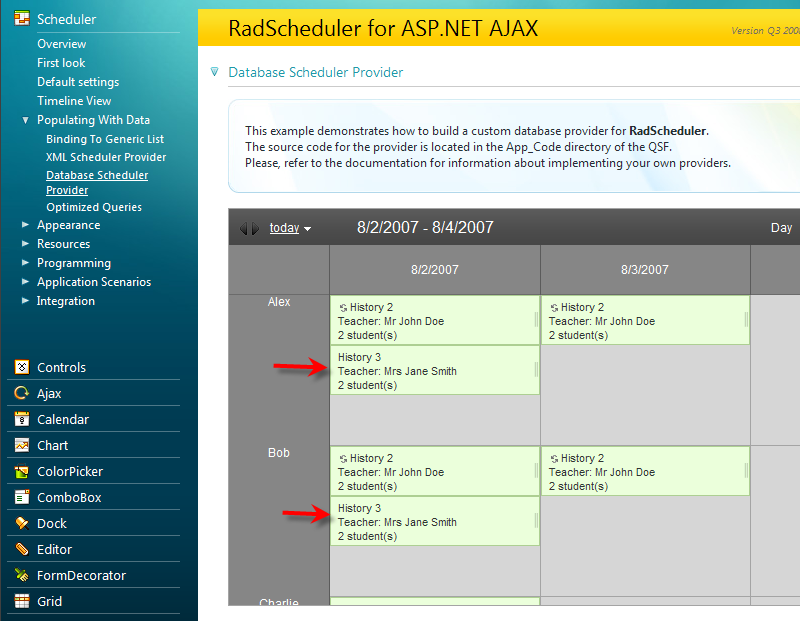Select Alex's History 3 appointment on 8/2/2007
This screenshot has width=800, height=621.
coord(435,370)
